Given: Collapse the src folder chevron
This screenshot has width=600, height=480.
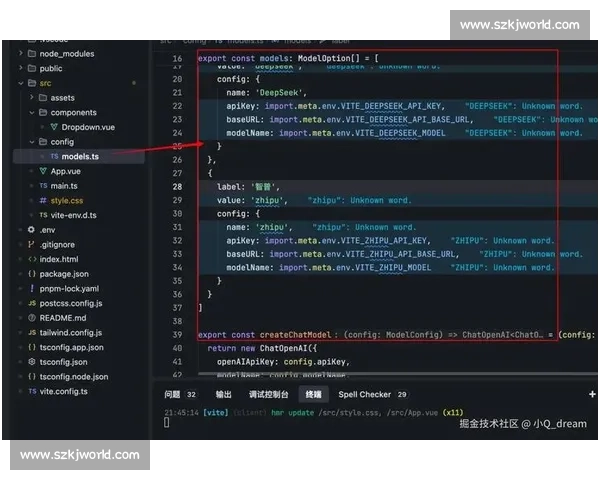Looking at the screenshot, I should (21, 83).
